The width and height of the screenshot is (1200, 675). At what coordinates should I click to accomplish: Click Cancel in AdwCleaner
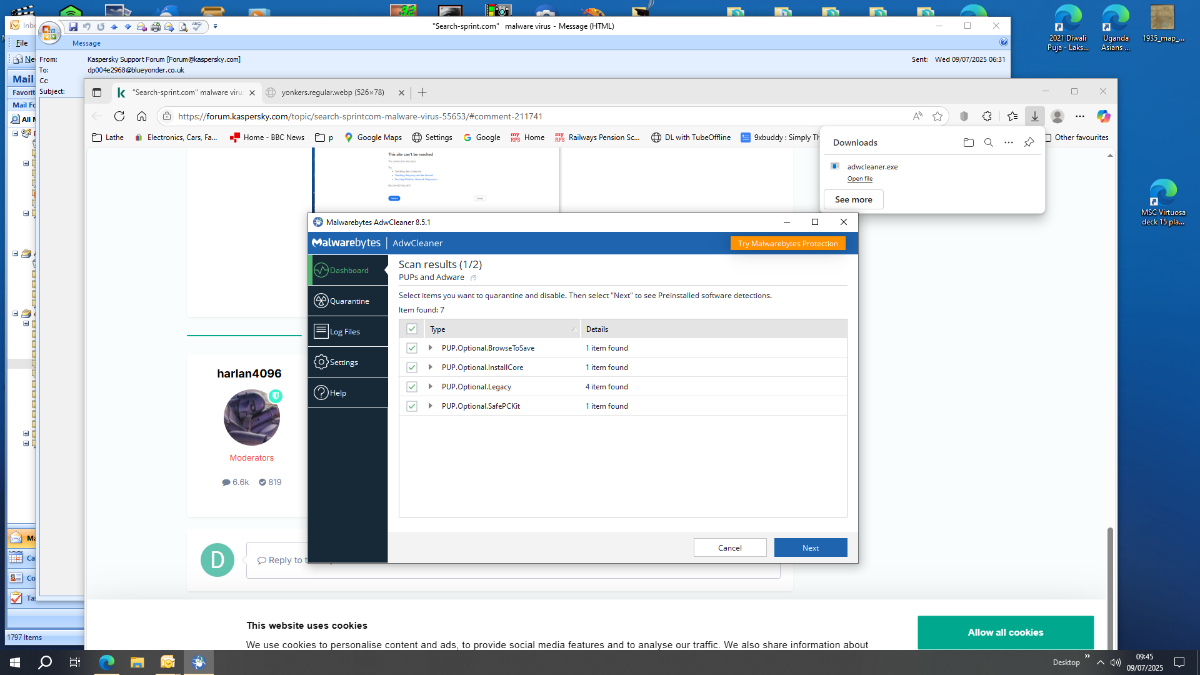point(730,548)
